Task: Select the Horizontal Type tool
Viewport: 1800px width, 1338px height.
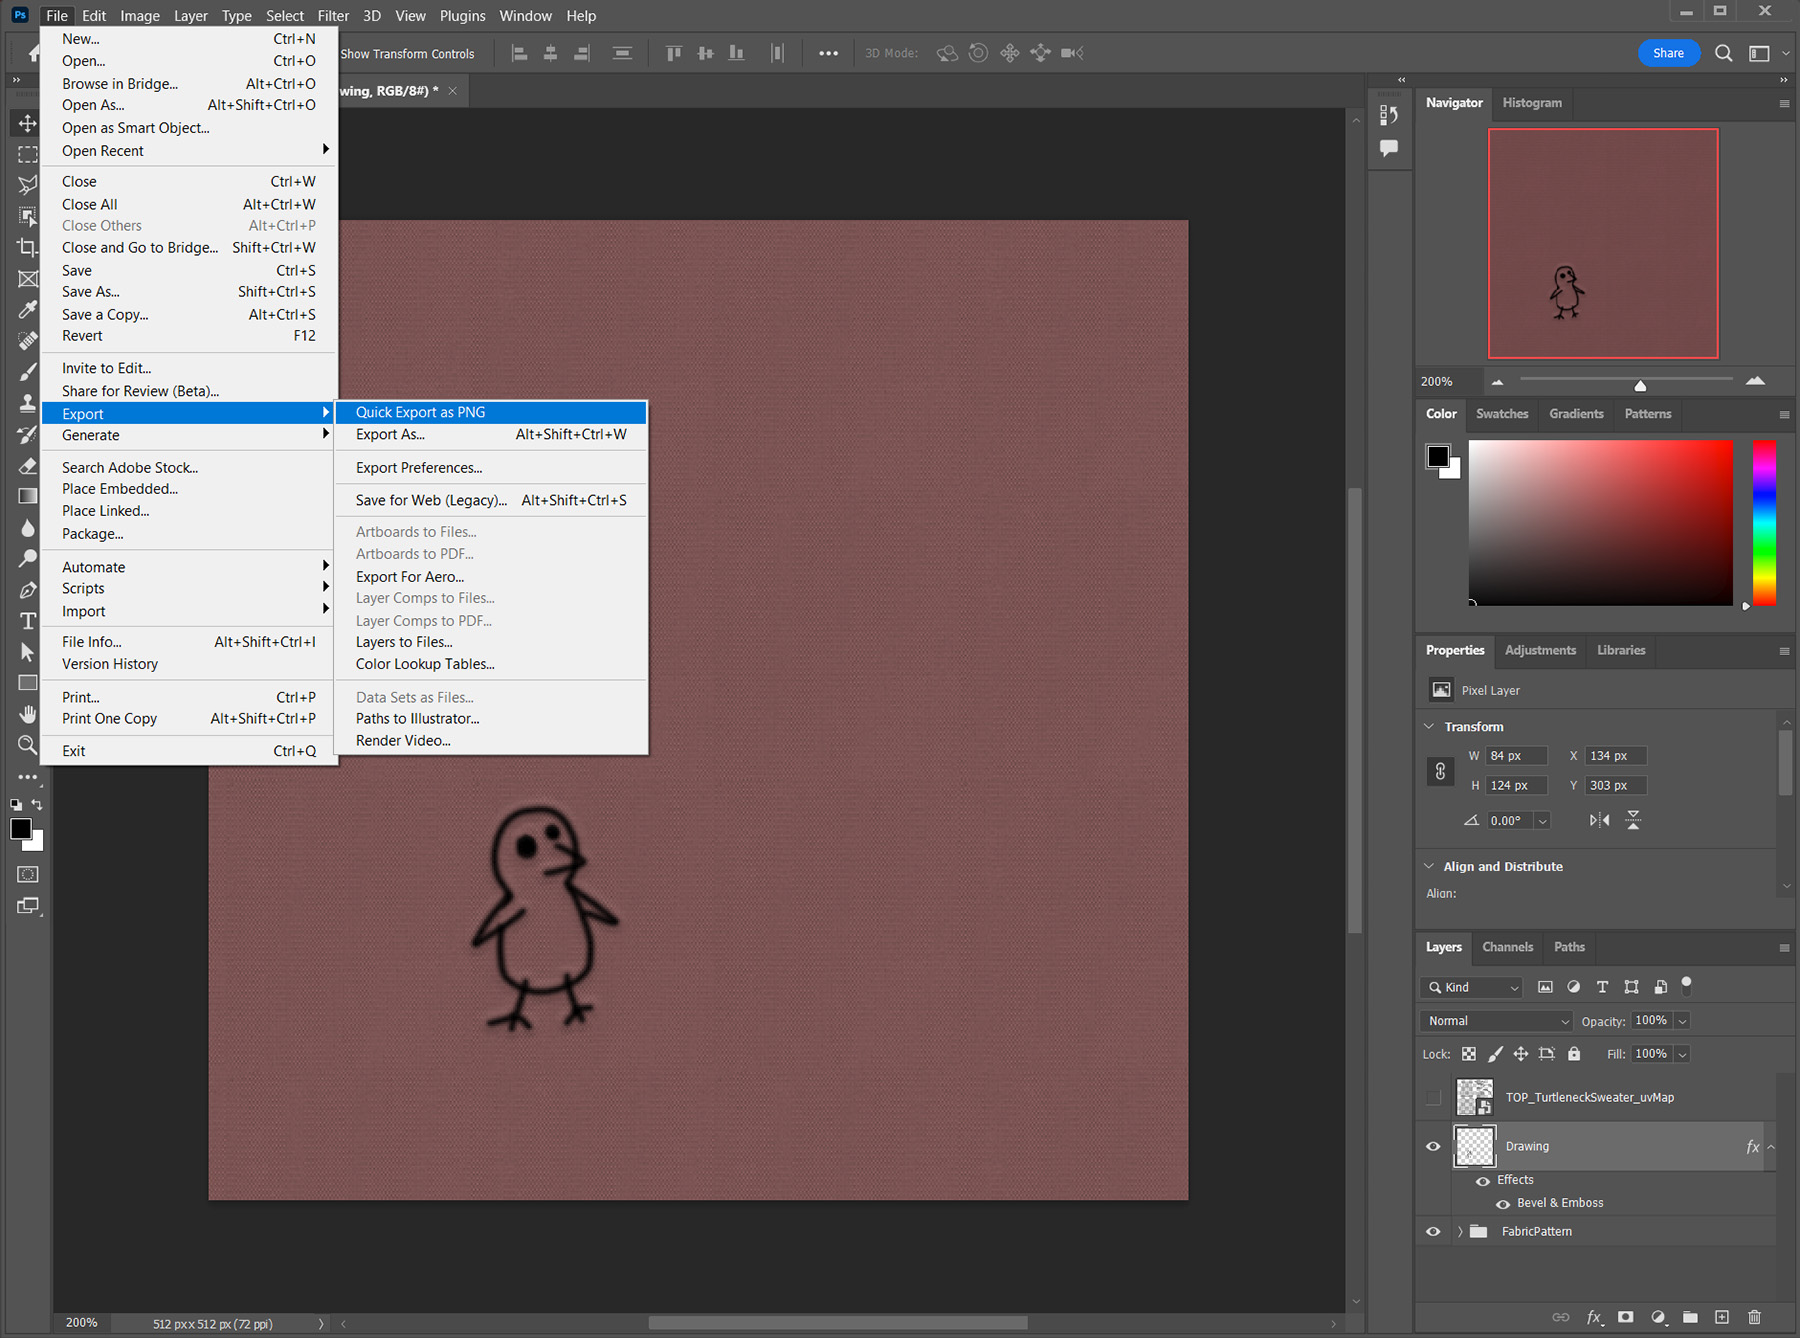Action: click(x=27, y=621)
